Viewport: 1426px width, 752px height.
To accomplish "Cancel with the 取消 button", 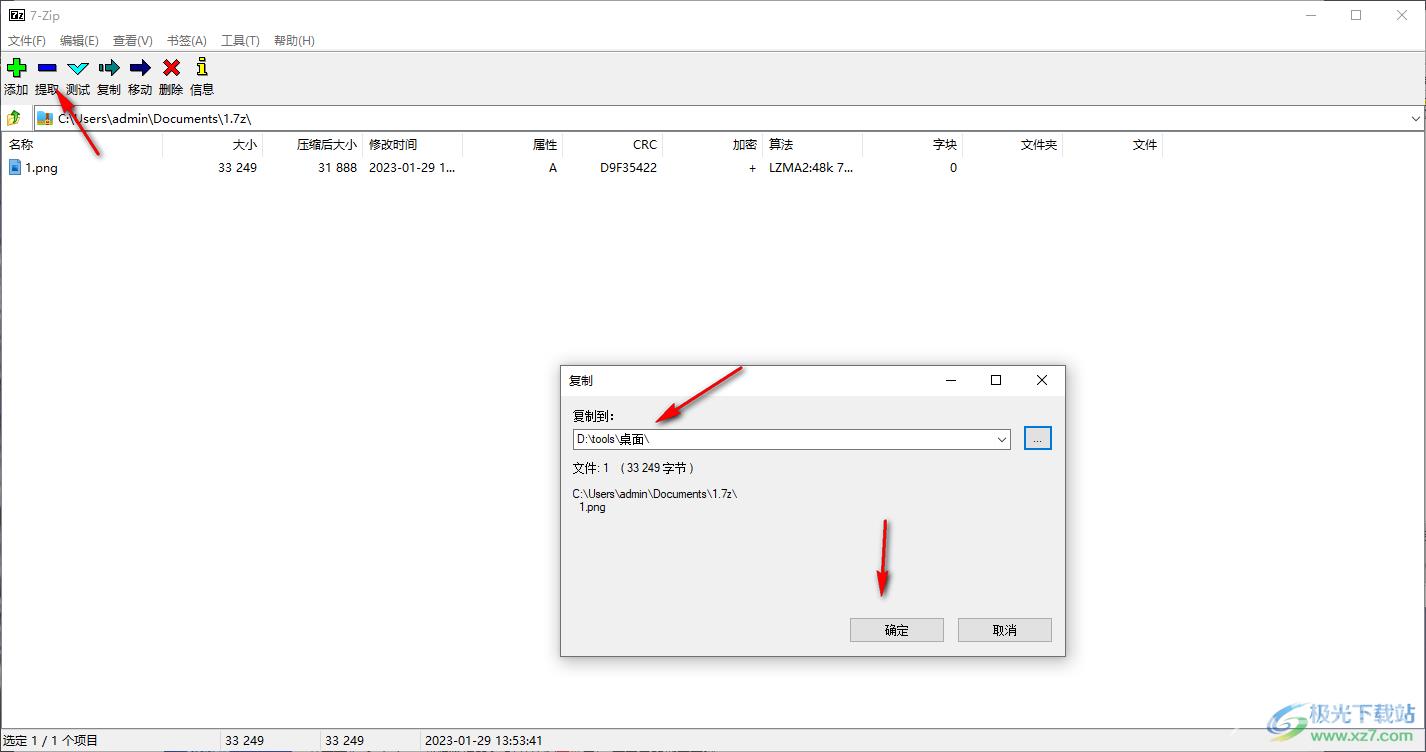I will 1005,630.
